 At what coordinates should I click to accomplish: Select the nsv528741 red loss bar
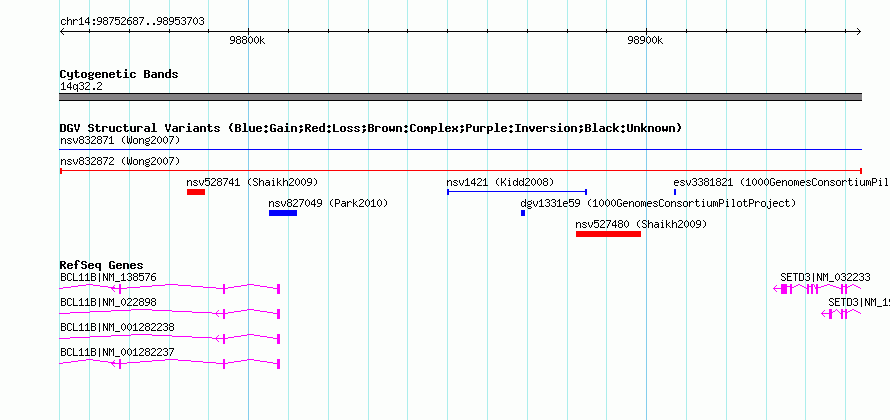[196, 192]
